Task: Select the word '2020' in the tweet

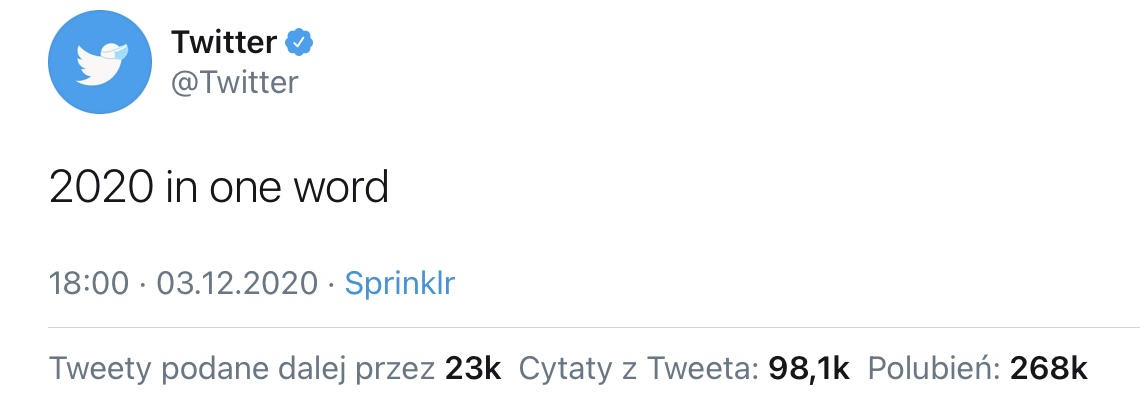Action: pyautogui.click(x=100, y=188)
